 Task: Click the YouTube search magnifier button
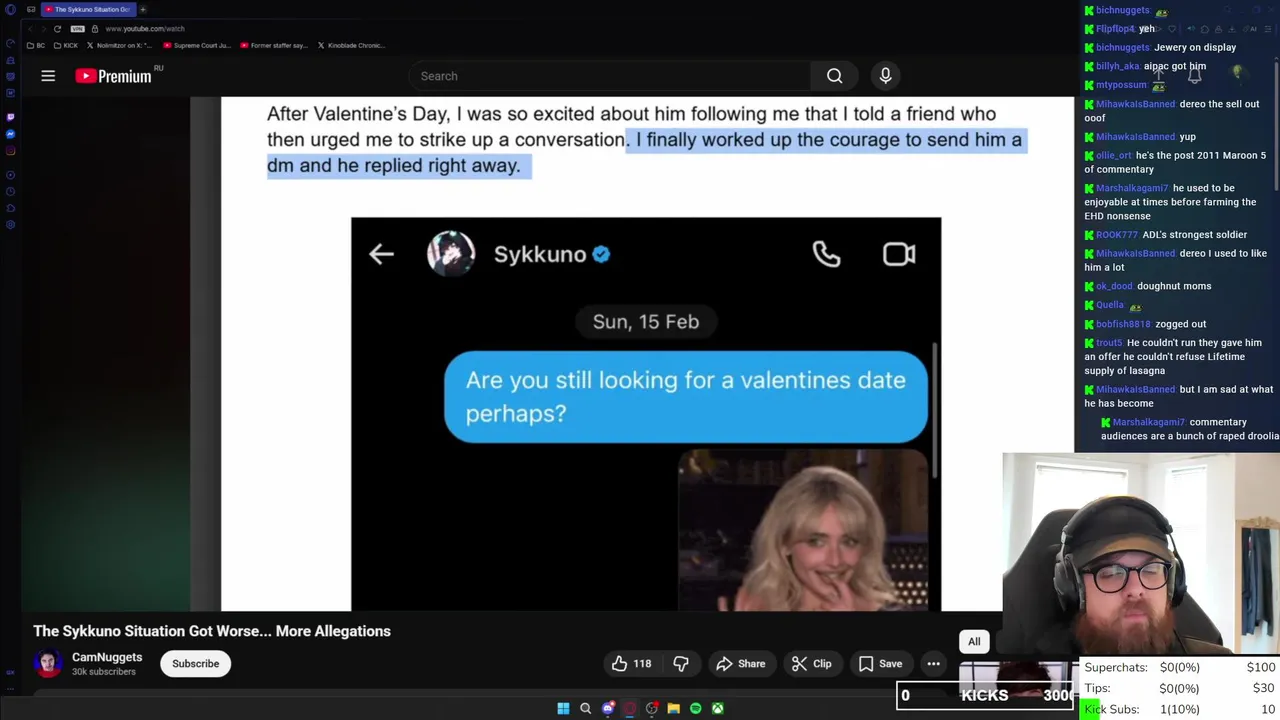point(834,76)
